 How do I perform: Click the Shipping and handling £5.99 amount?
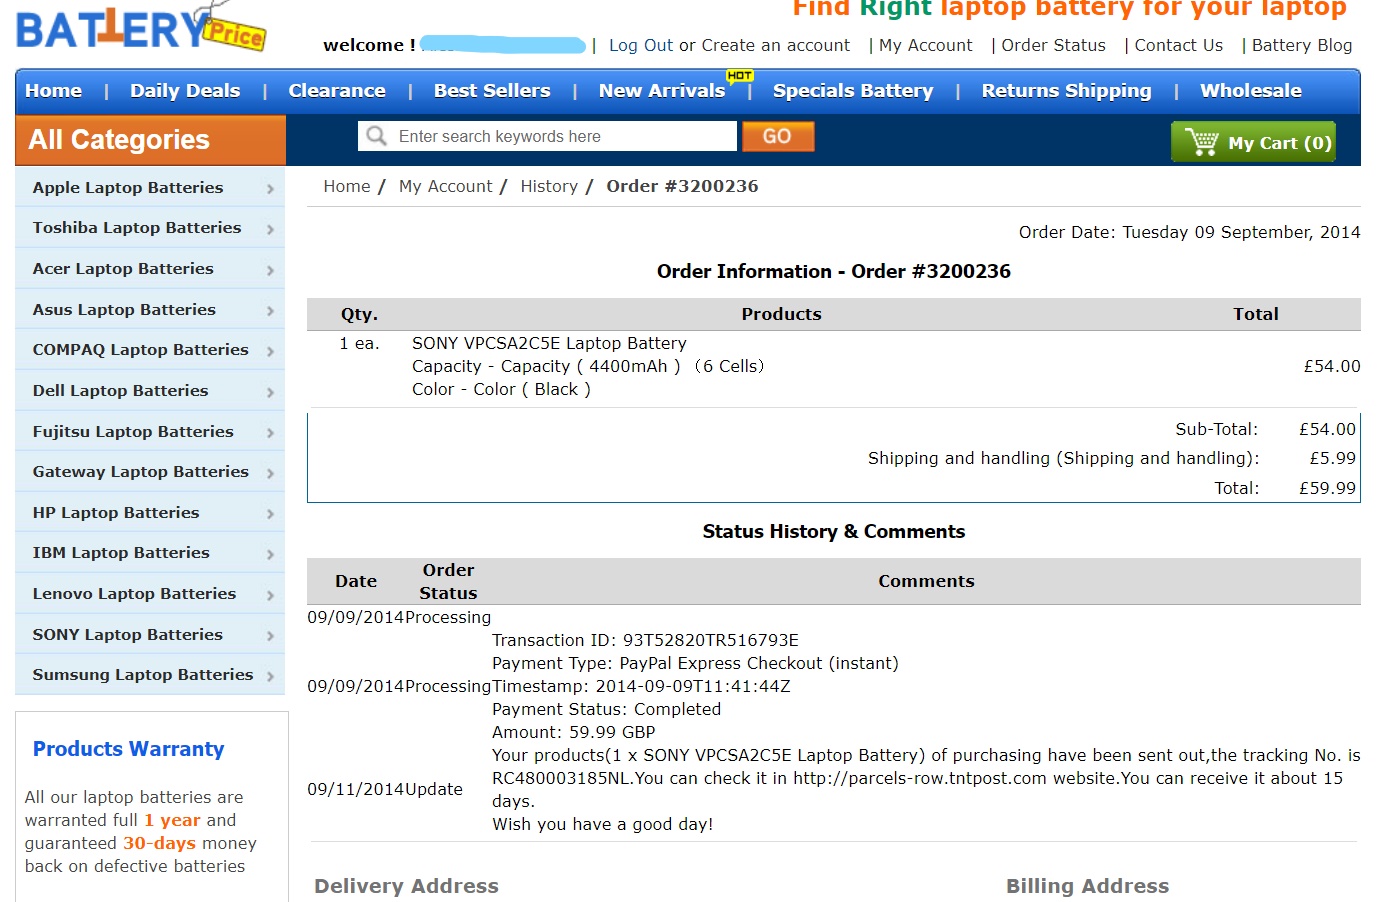pos(1333,458)
